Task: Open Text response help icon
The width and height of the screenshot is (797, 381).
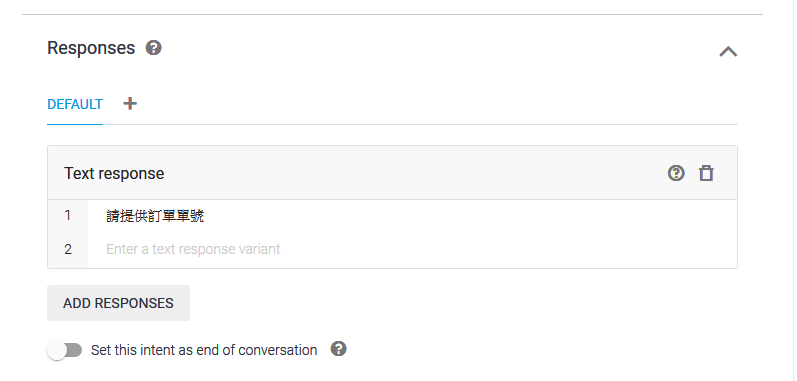Action: [x=676, y=173]
